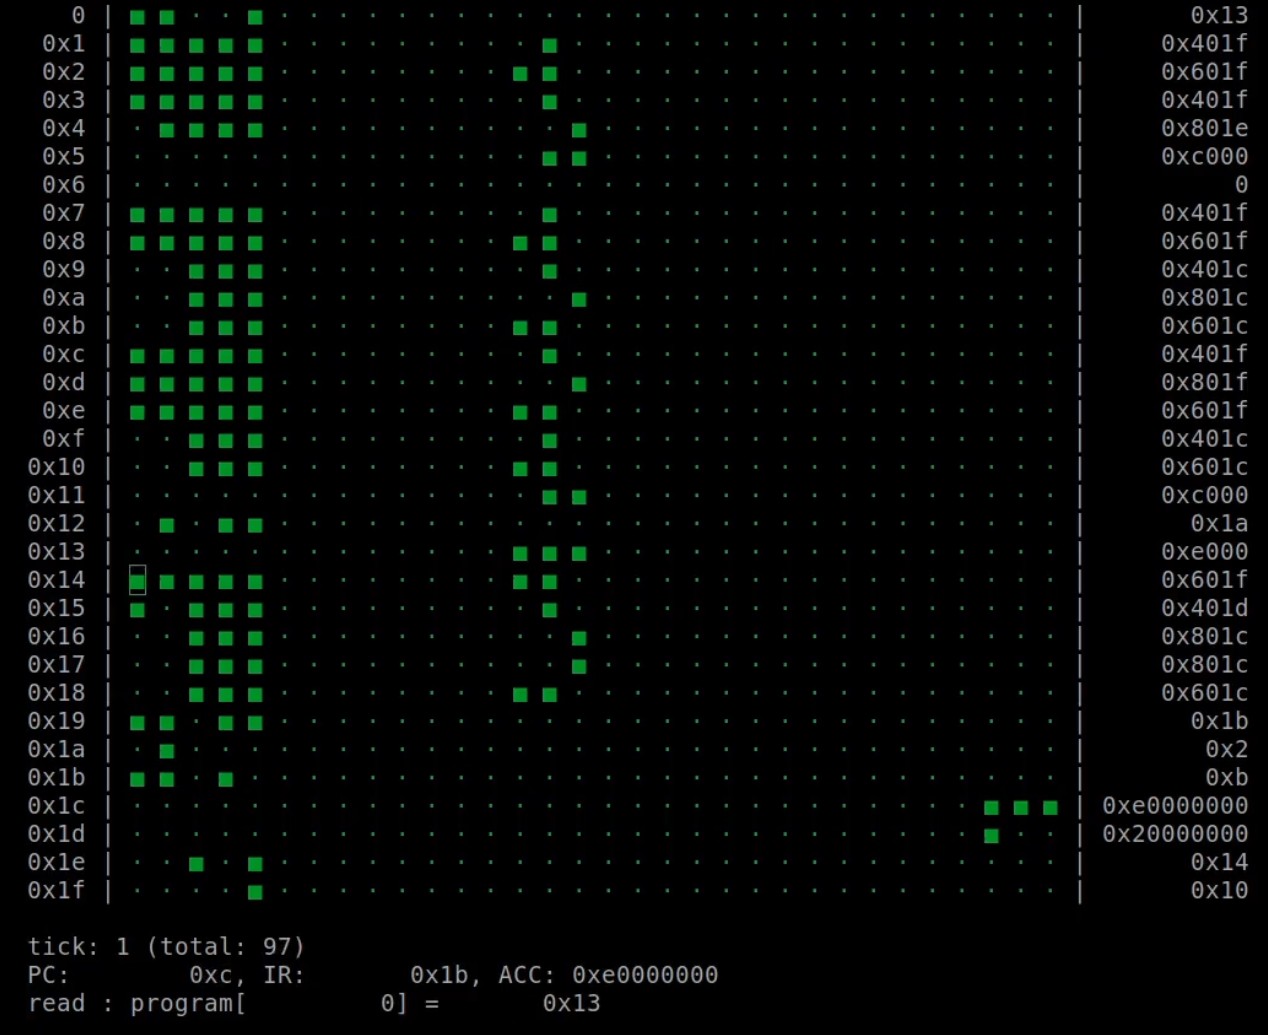Click the "read : program[" status text

(x=137, y=1003)
